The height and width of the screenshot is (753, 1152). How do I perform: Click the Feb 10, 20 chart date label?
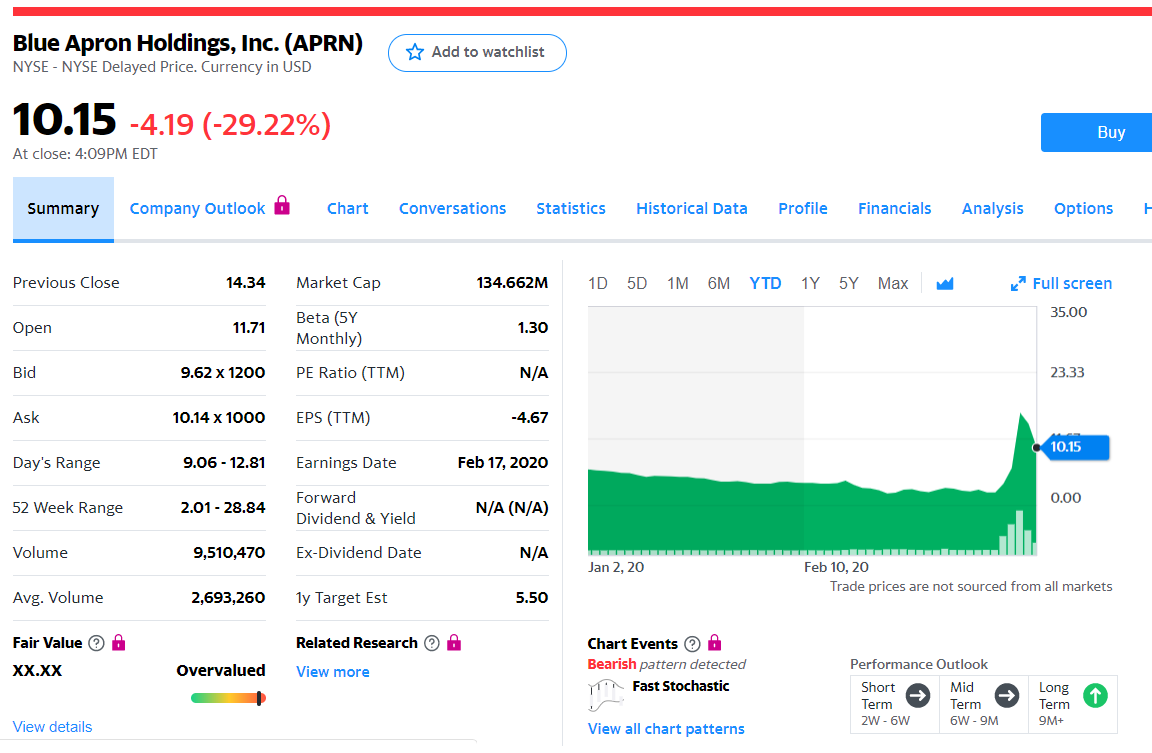(x=836, y=567)
